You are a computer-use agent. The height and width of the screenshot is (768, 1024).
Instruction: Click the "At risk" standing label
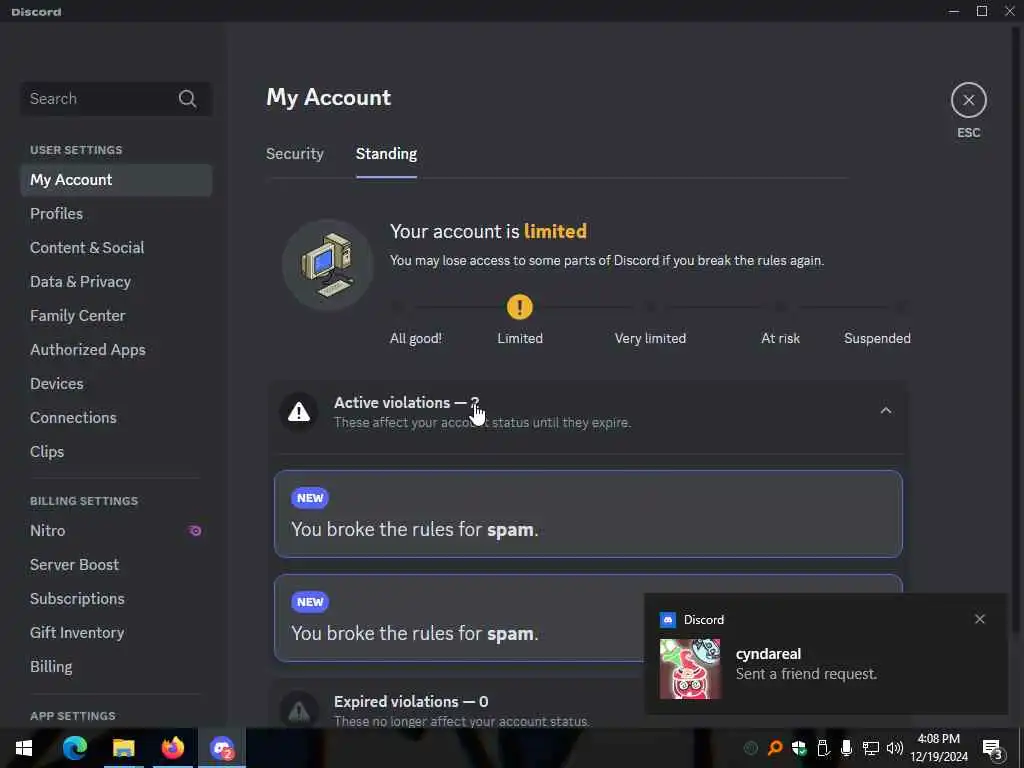coord(780,338)
